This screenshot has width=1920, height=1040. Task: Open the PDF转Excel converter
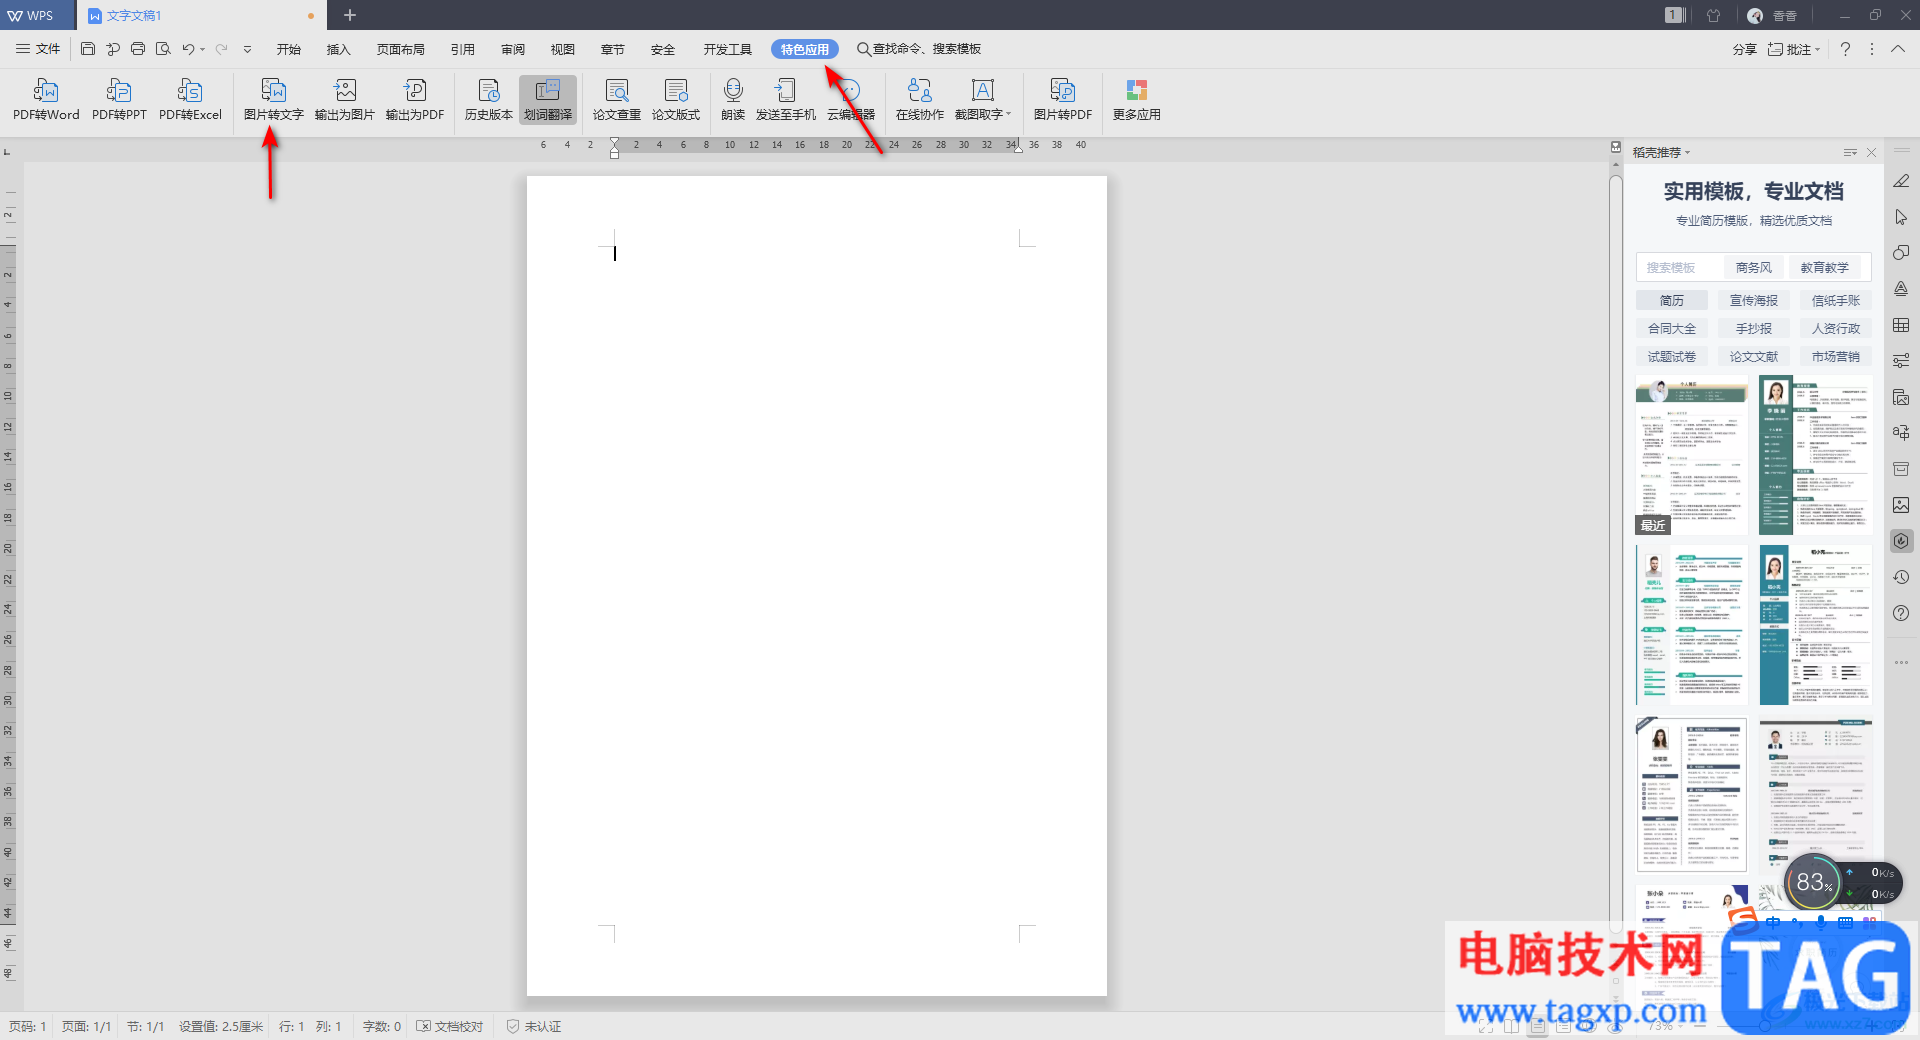(190, 100)
